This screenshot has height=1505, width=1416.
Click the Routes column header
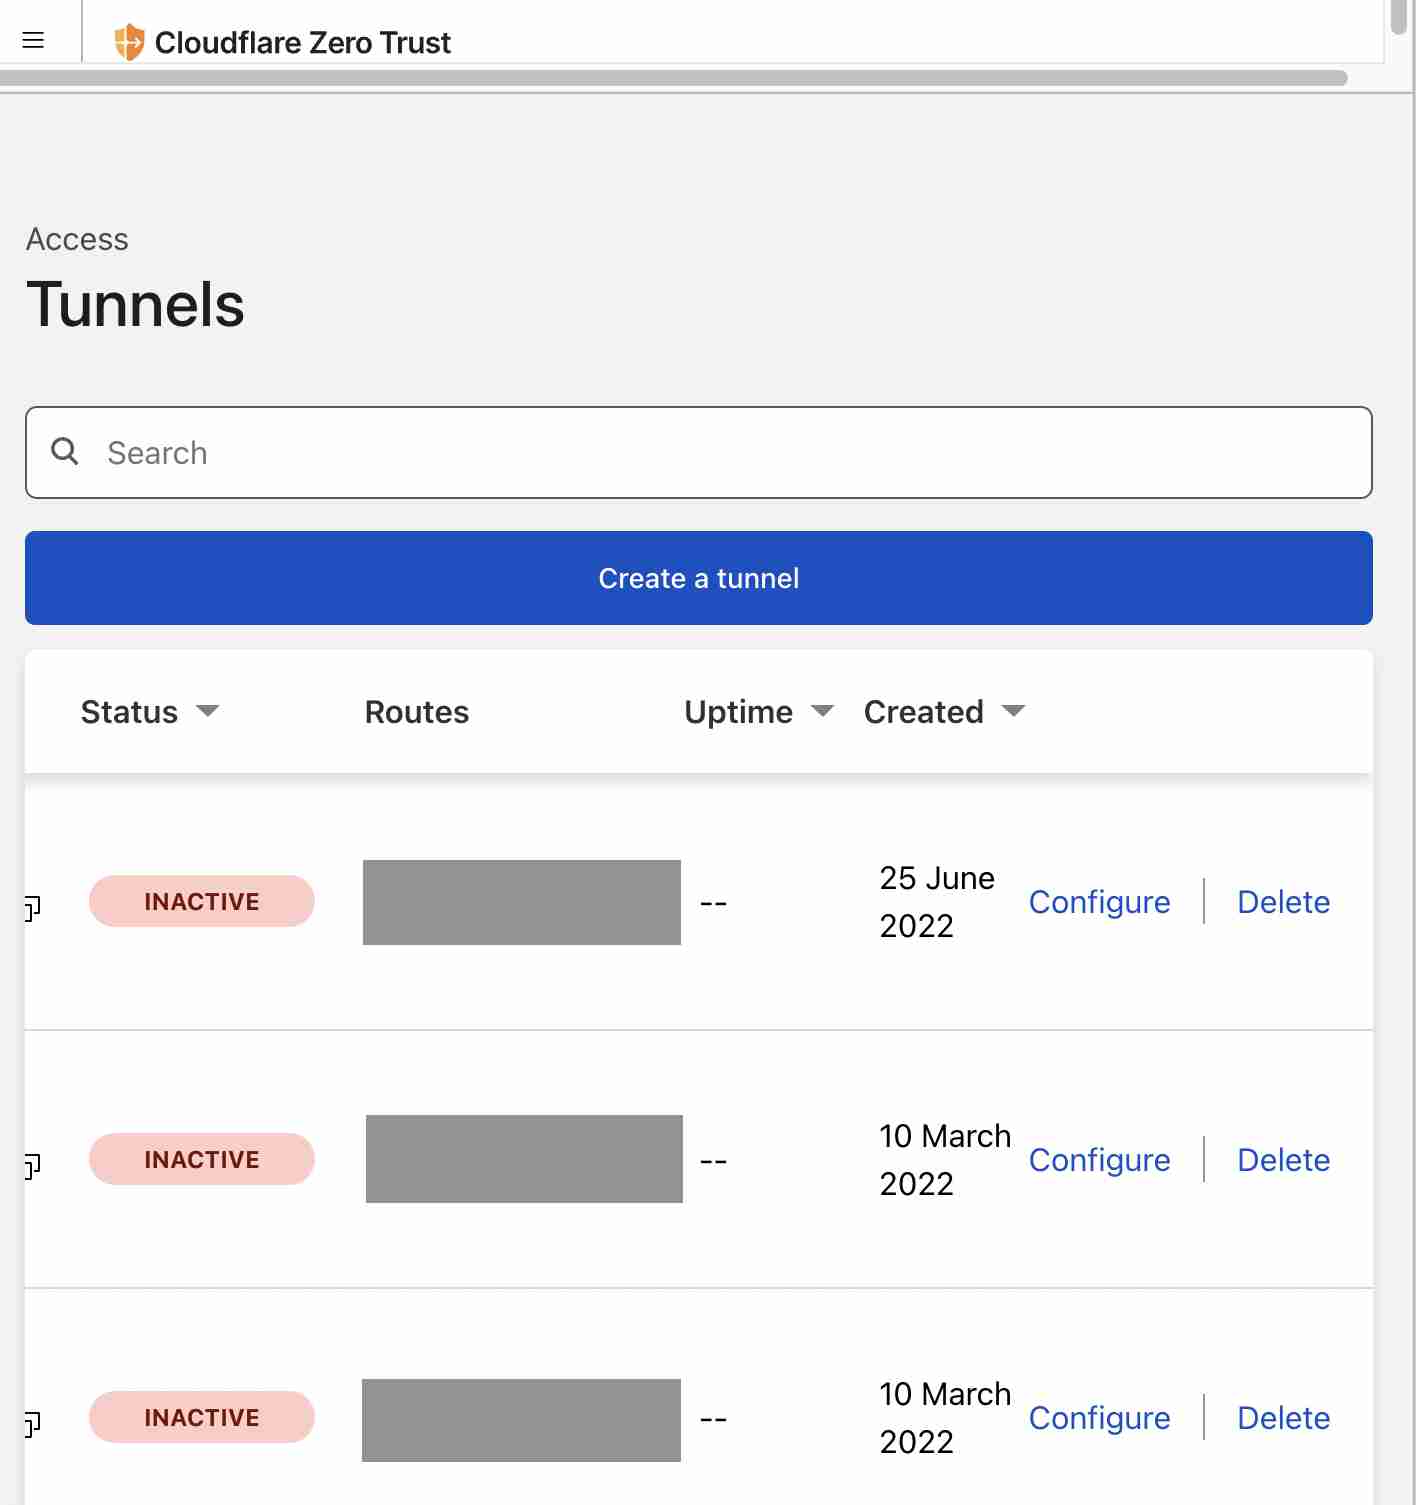pyautogui.click(x=416, y=712)
